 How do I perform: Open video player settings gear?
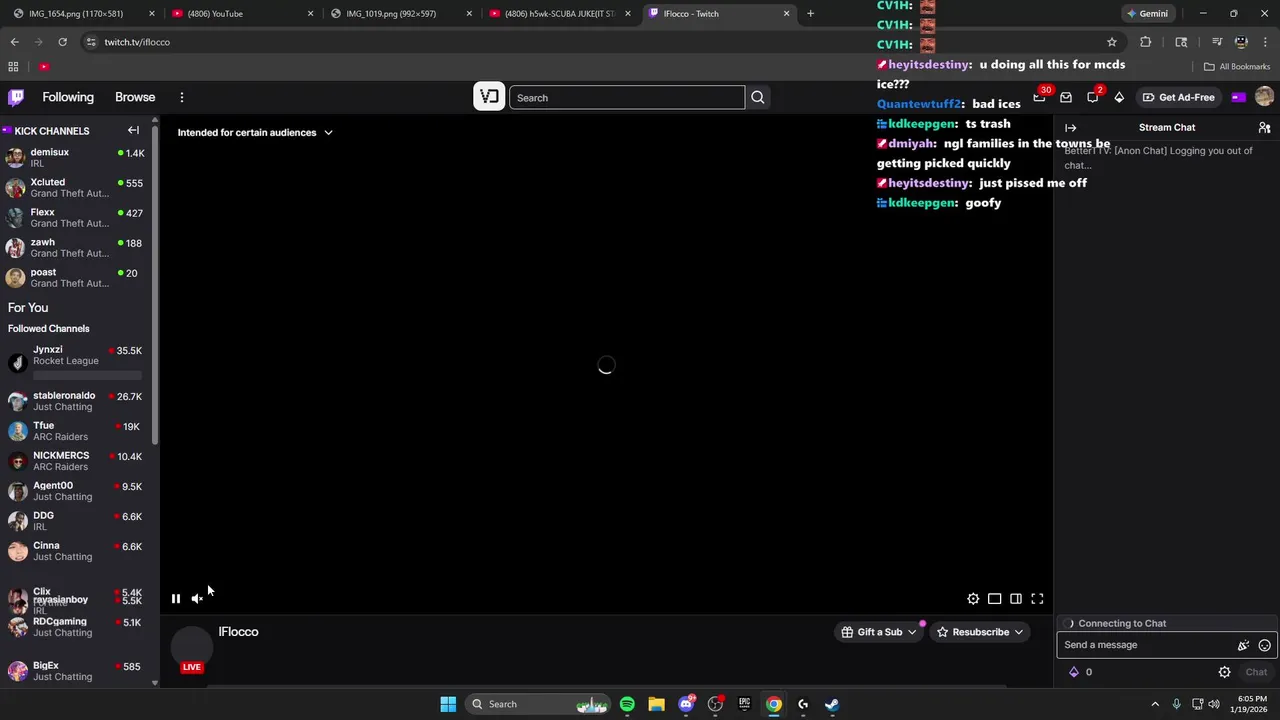(973, 599)
